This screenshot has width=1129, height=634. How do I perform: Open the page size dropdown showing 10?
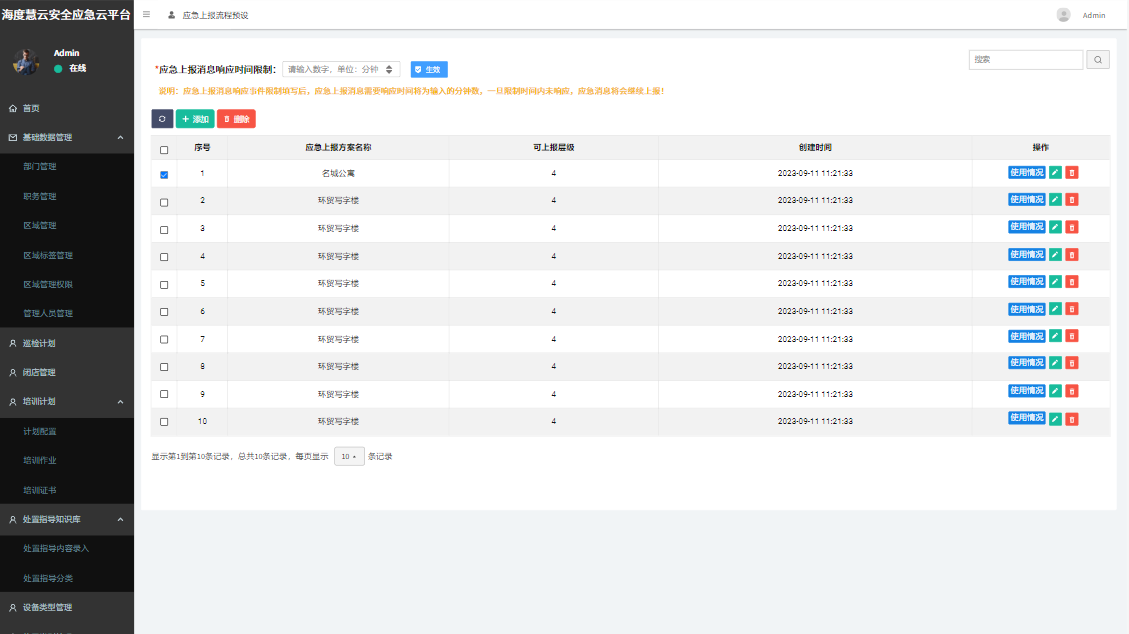coord(349,456)
